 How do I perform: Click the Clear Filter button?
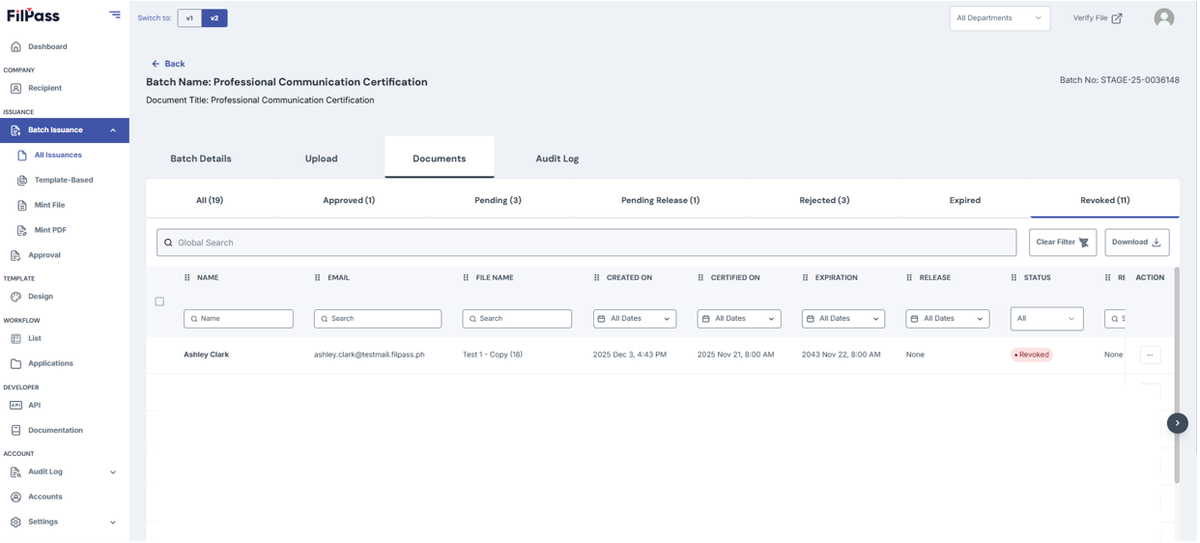pos(1063,242)
